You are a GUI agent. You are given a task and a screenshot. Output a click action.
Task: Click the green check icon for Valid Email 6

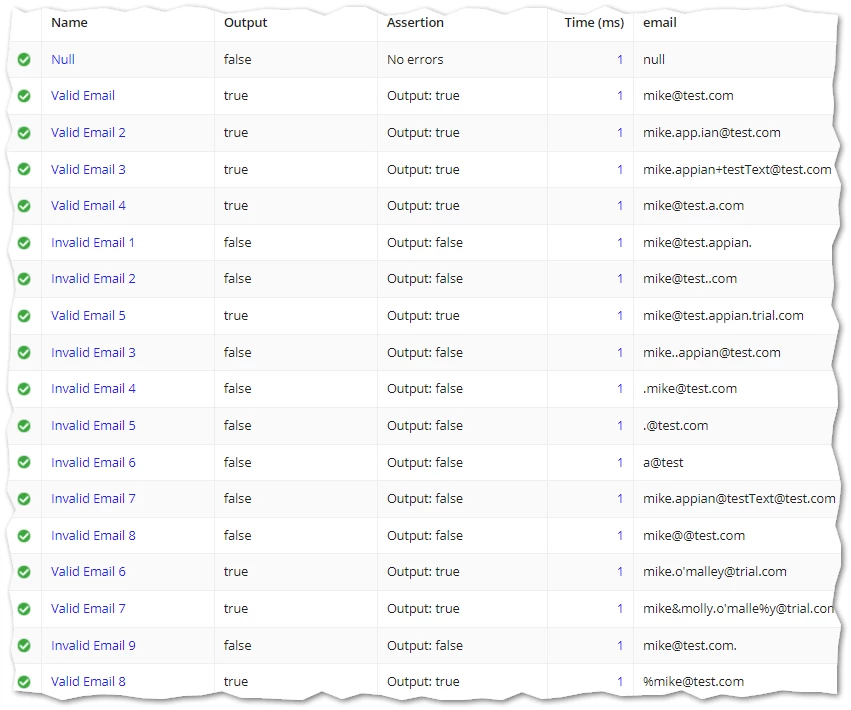(x=24, y=572)
